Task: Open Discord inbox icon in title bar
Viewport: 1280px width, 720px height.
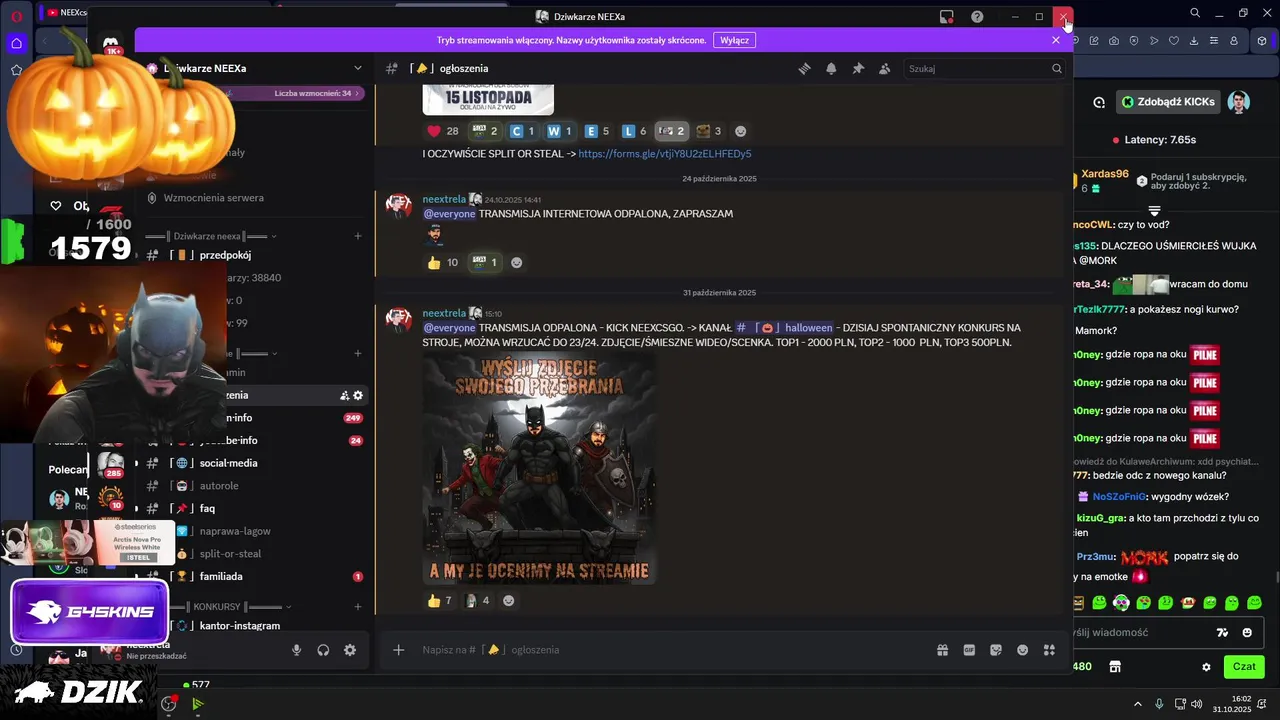Action: pos(946,17)
